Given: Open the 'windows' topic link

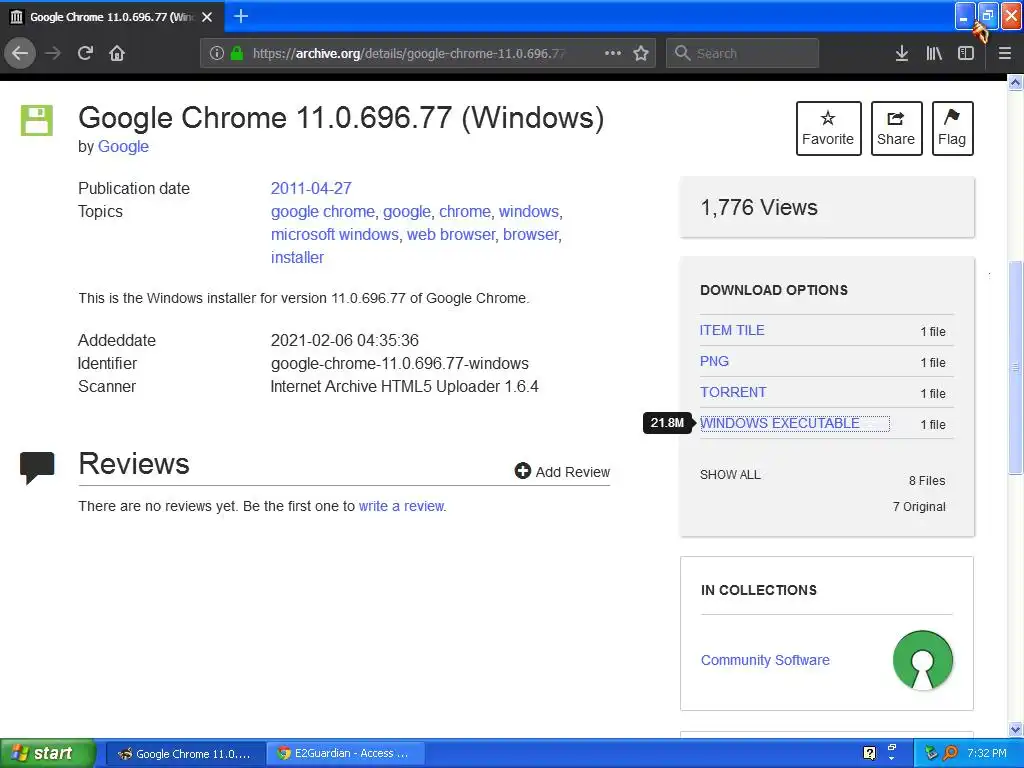Looking at the screenshot, I should click(x=529, y=212).
